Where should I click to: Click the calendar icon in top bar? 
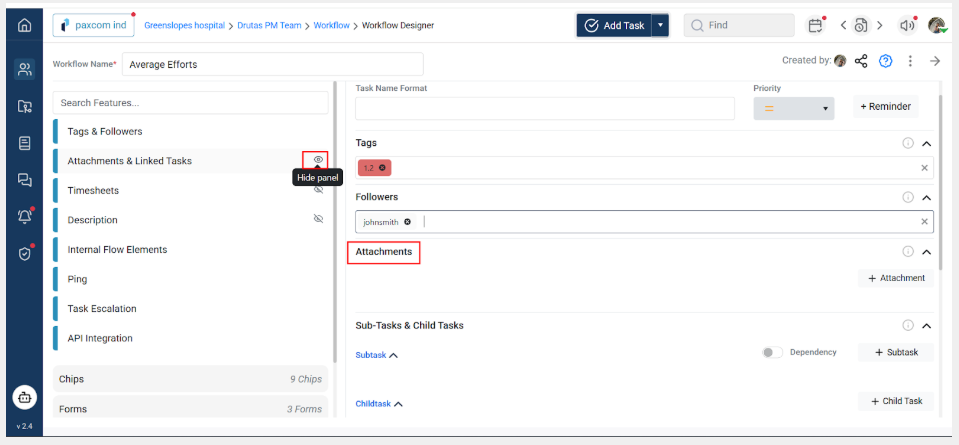tap(816, 25)
